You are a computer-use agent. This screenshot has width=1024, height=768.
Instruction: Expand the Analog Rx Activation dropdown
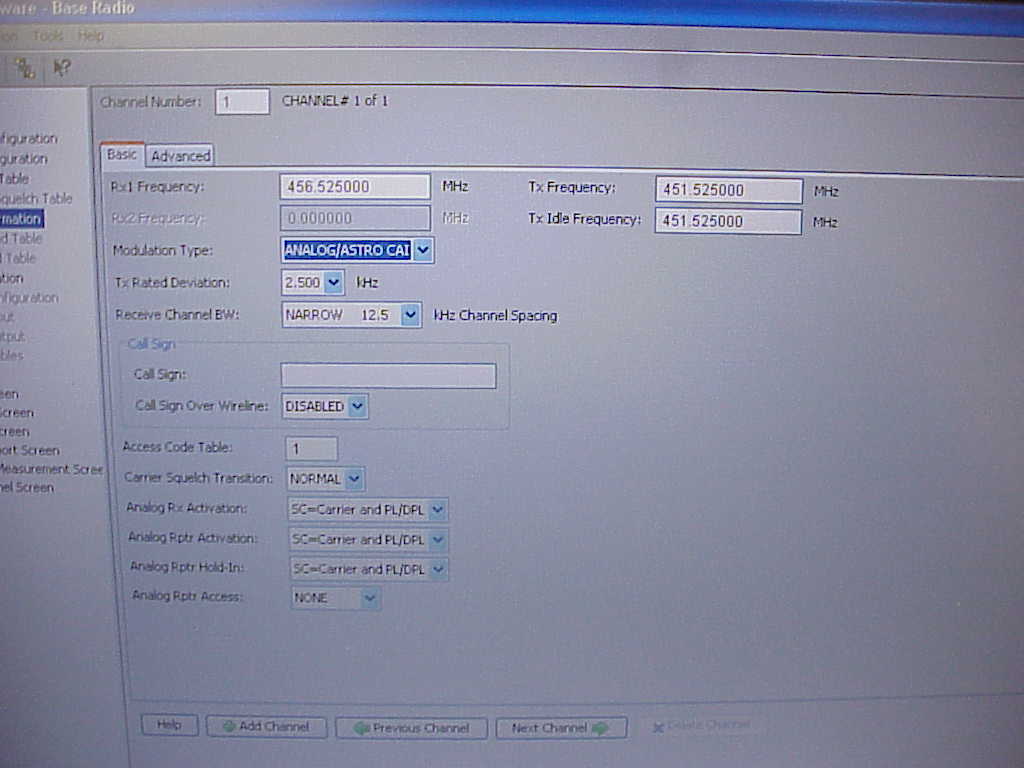click(436, 509)
